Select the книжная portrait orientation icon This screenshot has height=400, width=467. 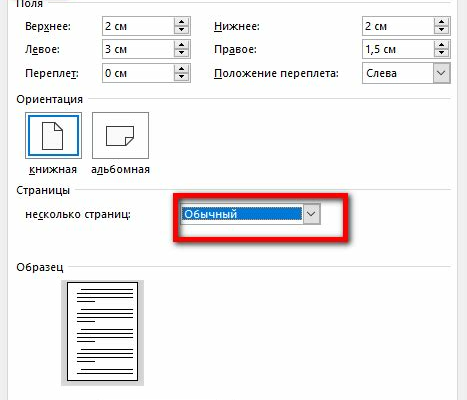pos(53,136)
